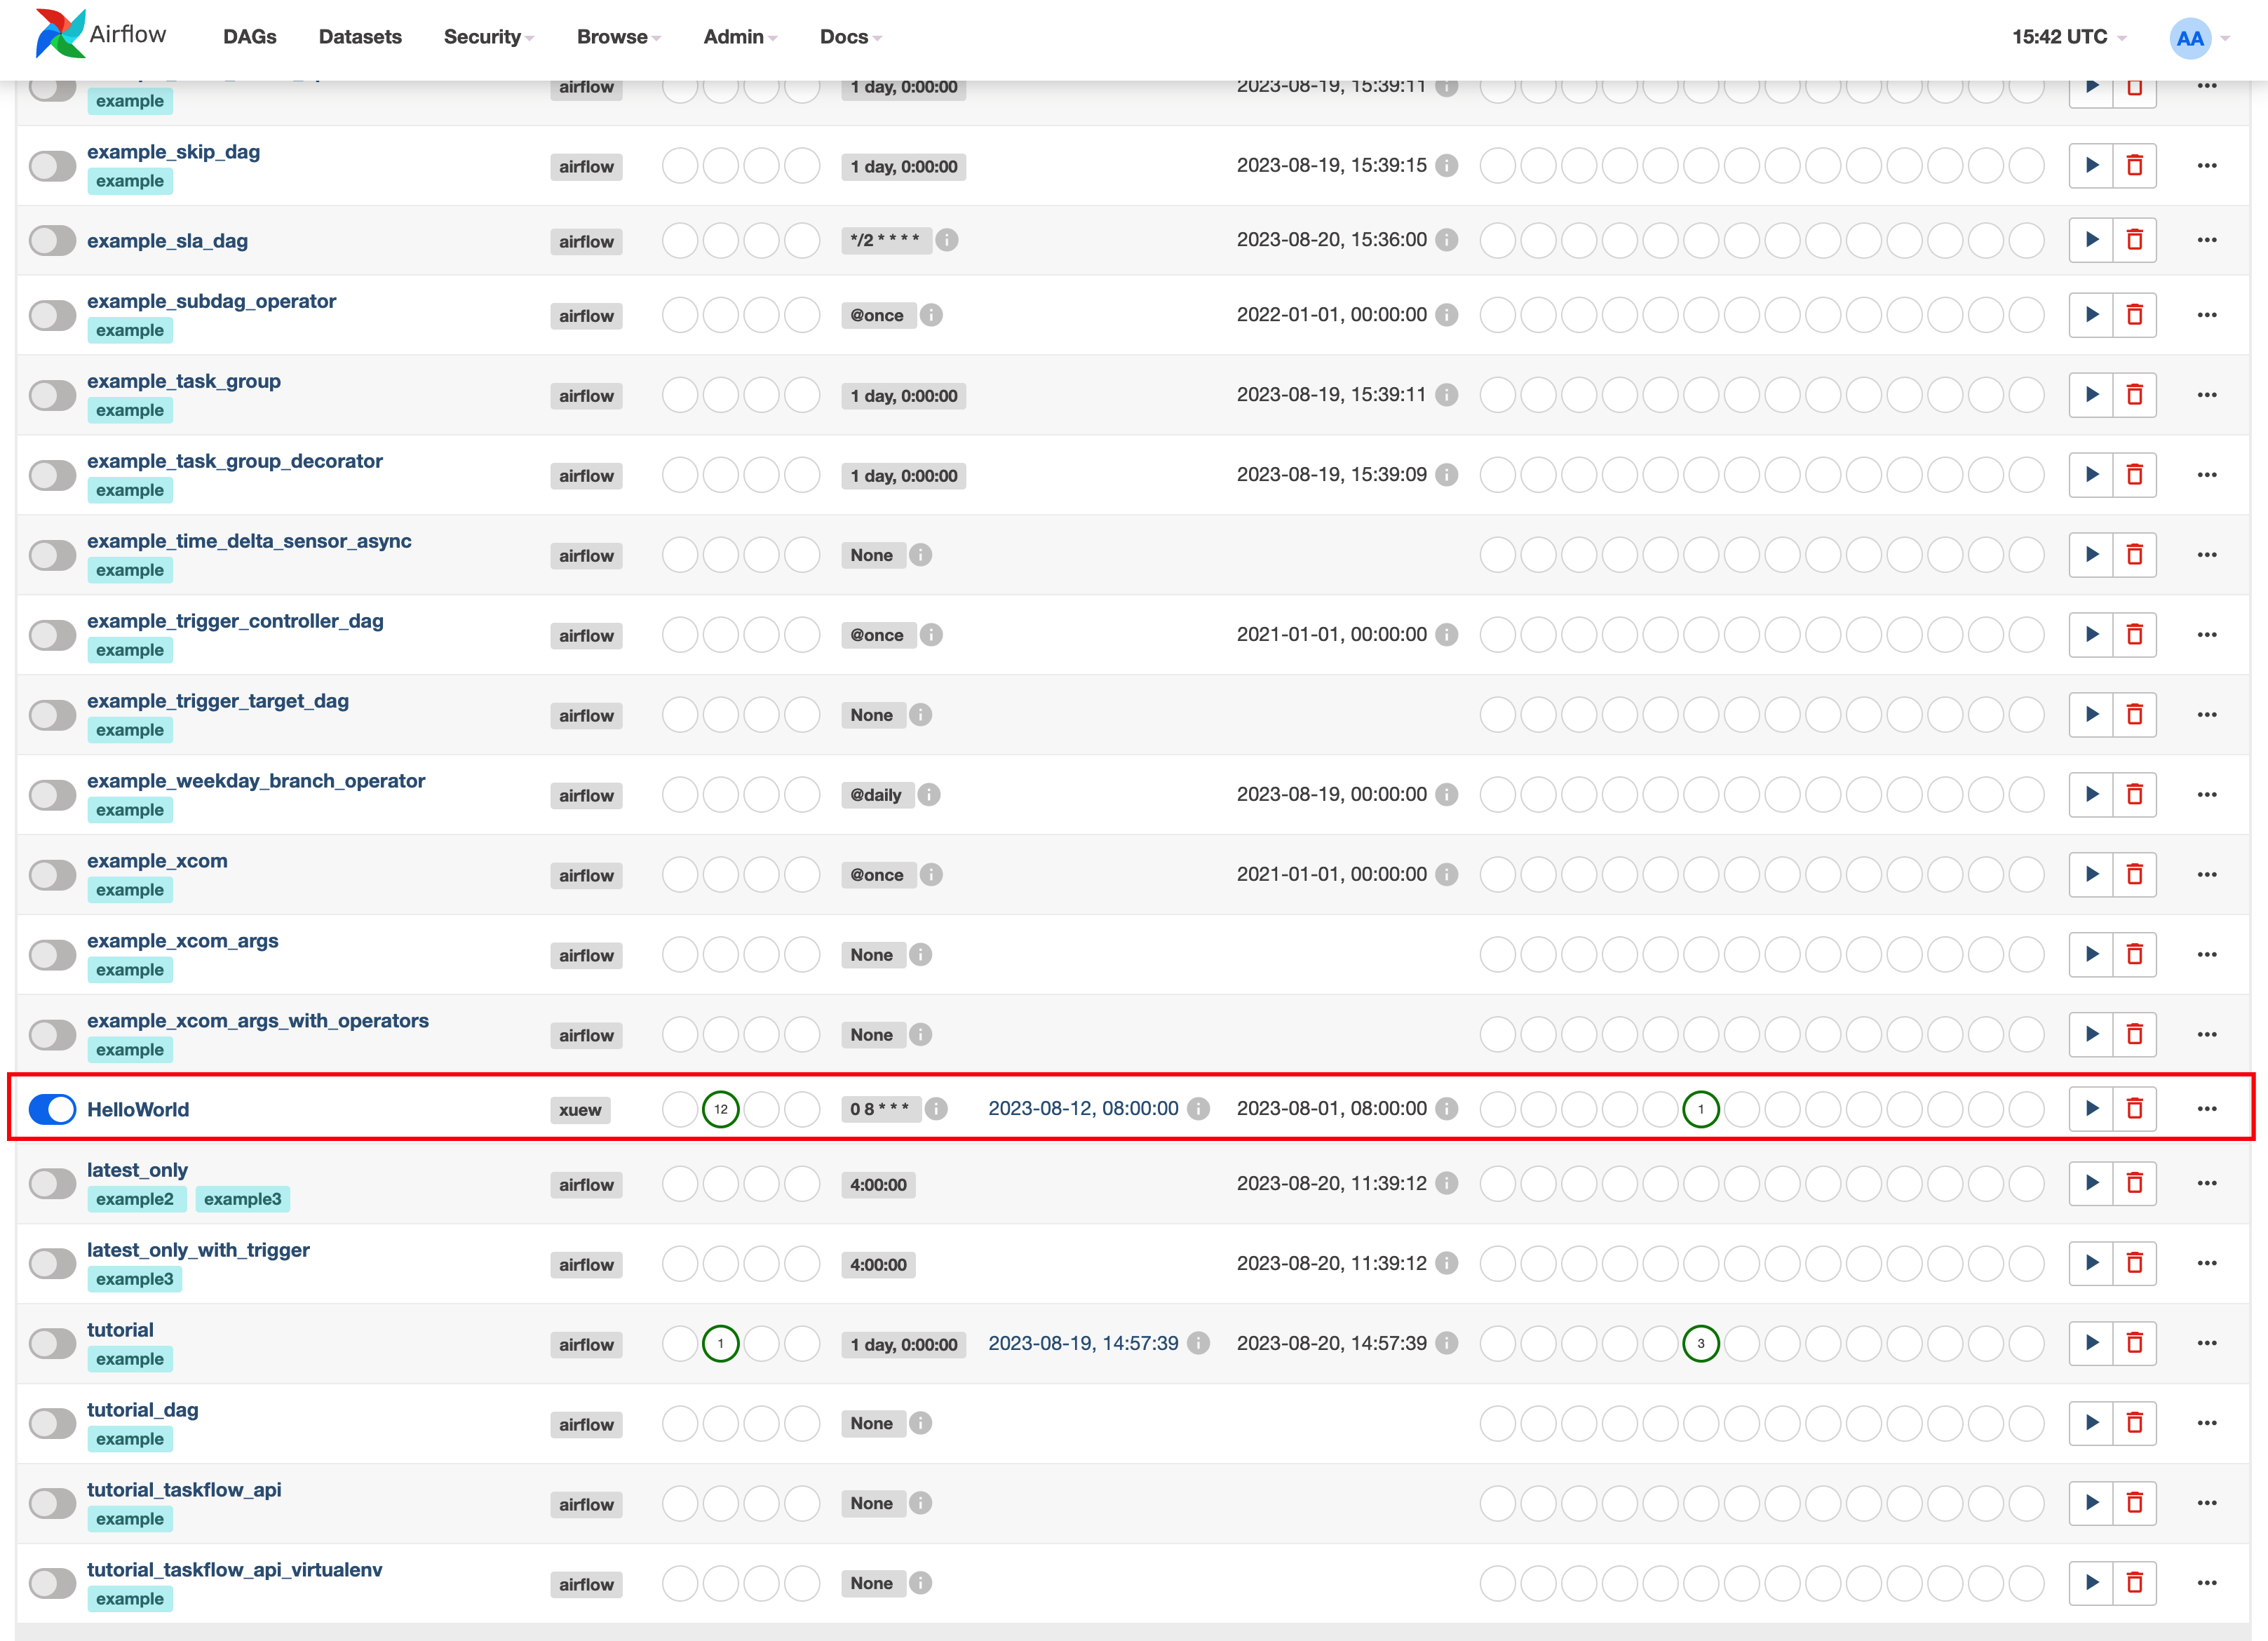Viewport: 2268px width, 1641px height.
Task: View successful task instances count for tutorial
Action: pyautogui.click(x=1701, y=1343)
